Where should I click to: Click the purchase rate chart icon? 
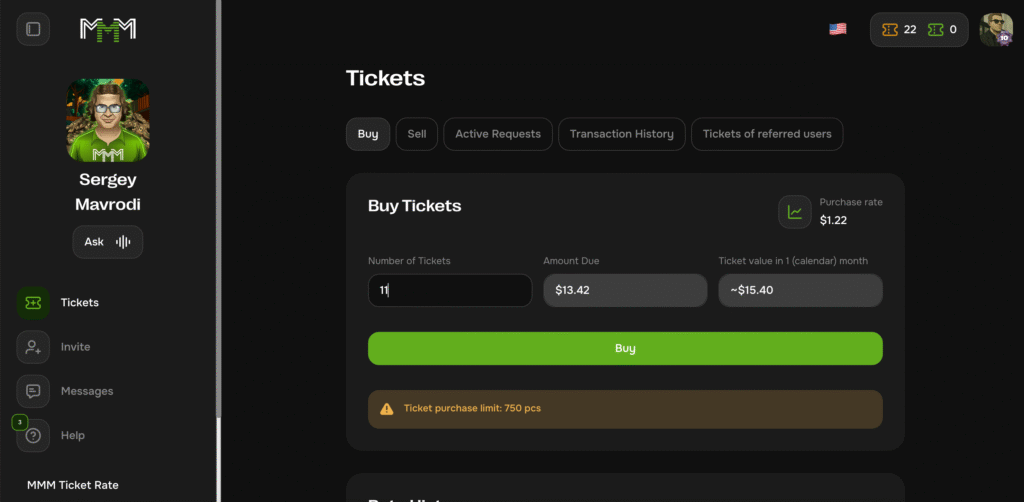795,212
